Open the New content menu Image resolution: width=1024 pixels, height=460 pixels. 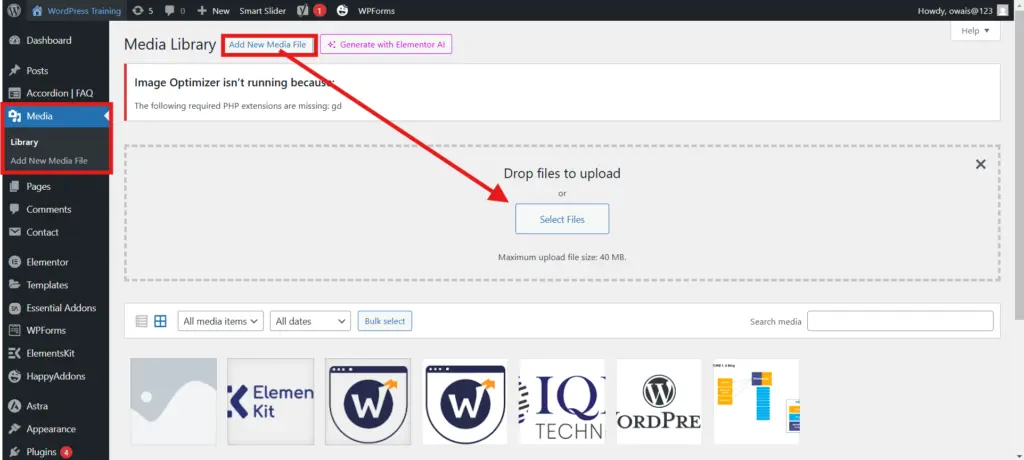click(x=213, y=10)
